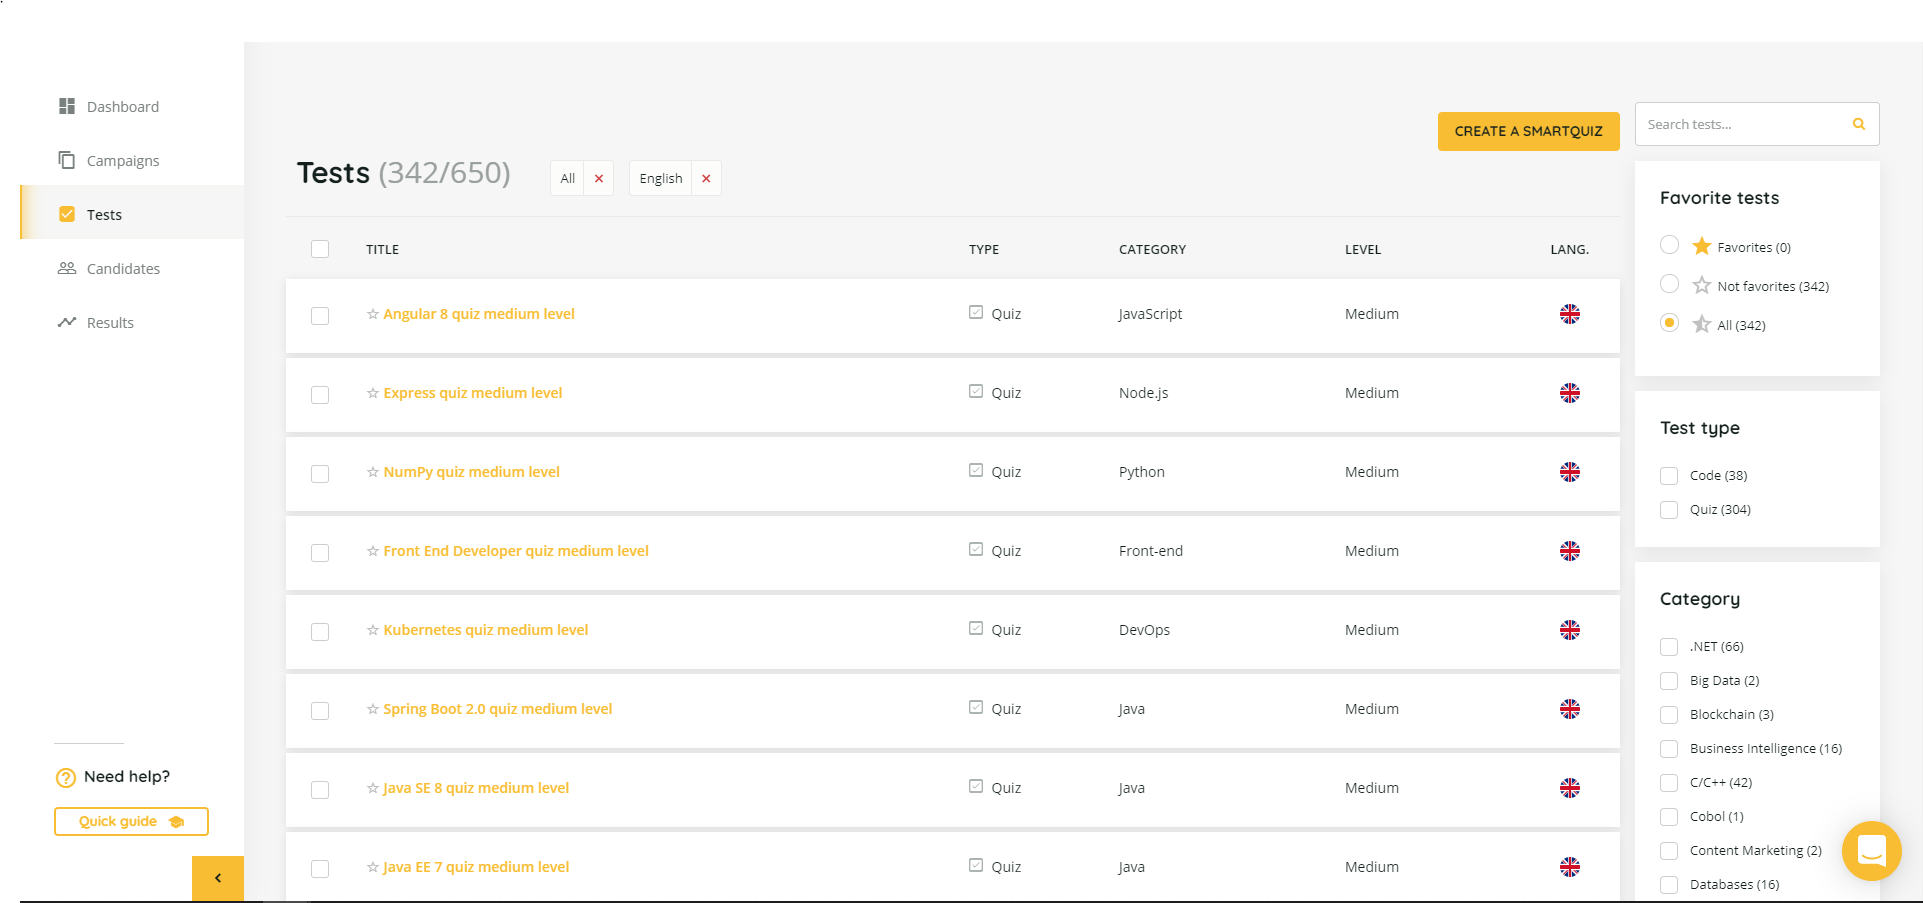
Task: Enable the .NET (66) category filter
Action: point(1669,646)
